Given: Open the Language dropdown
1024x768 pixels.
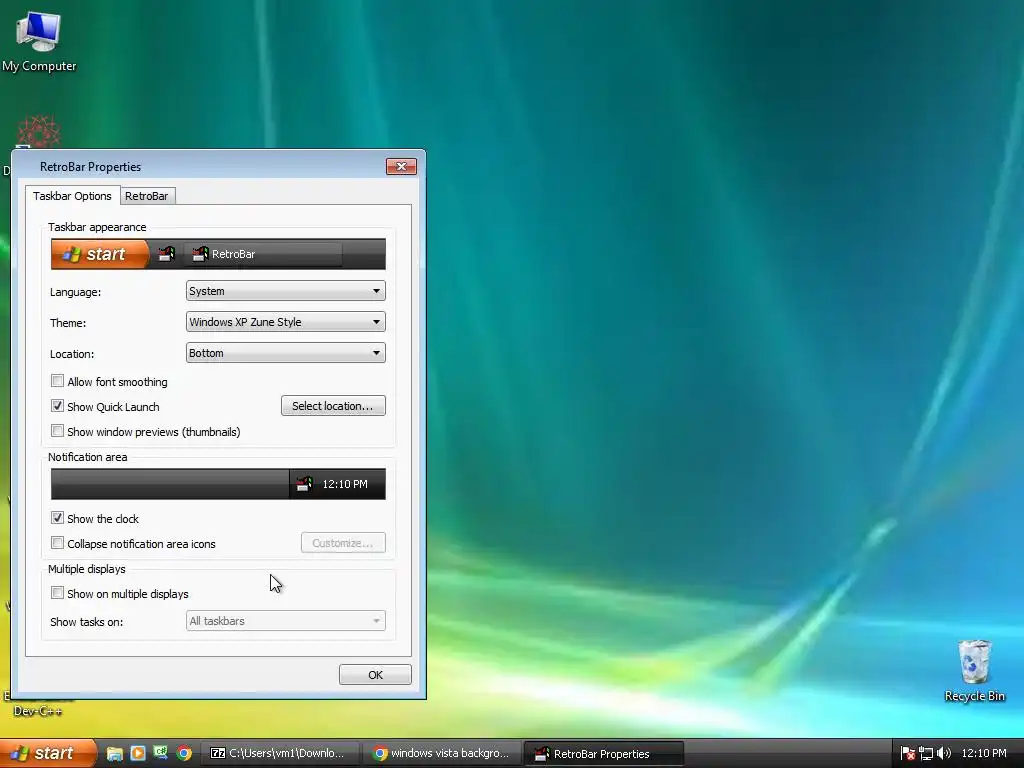Looking at the screenshot, I should pos(285,291).
